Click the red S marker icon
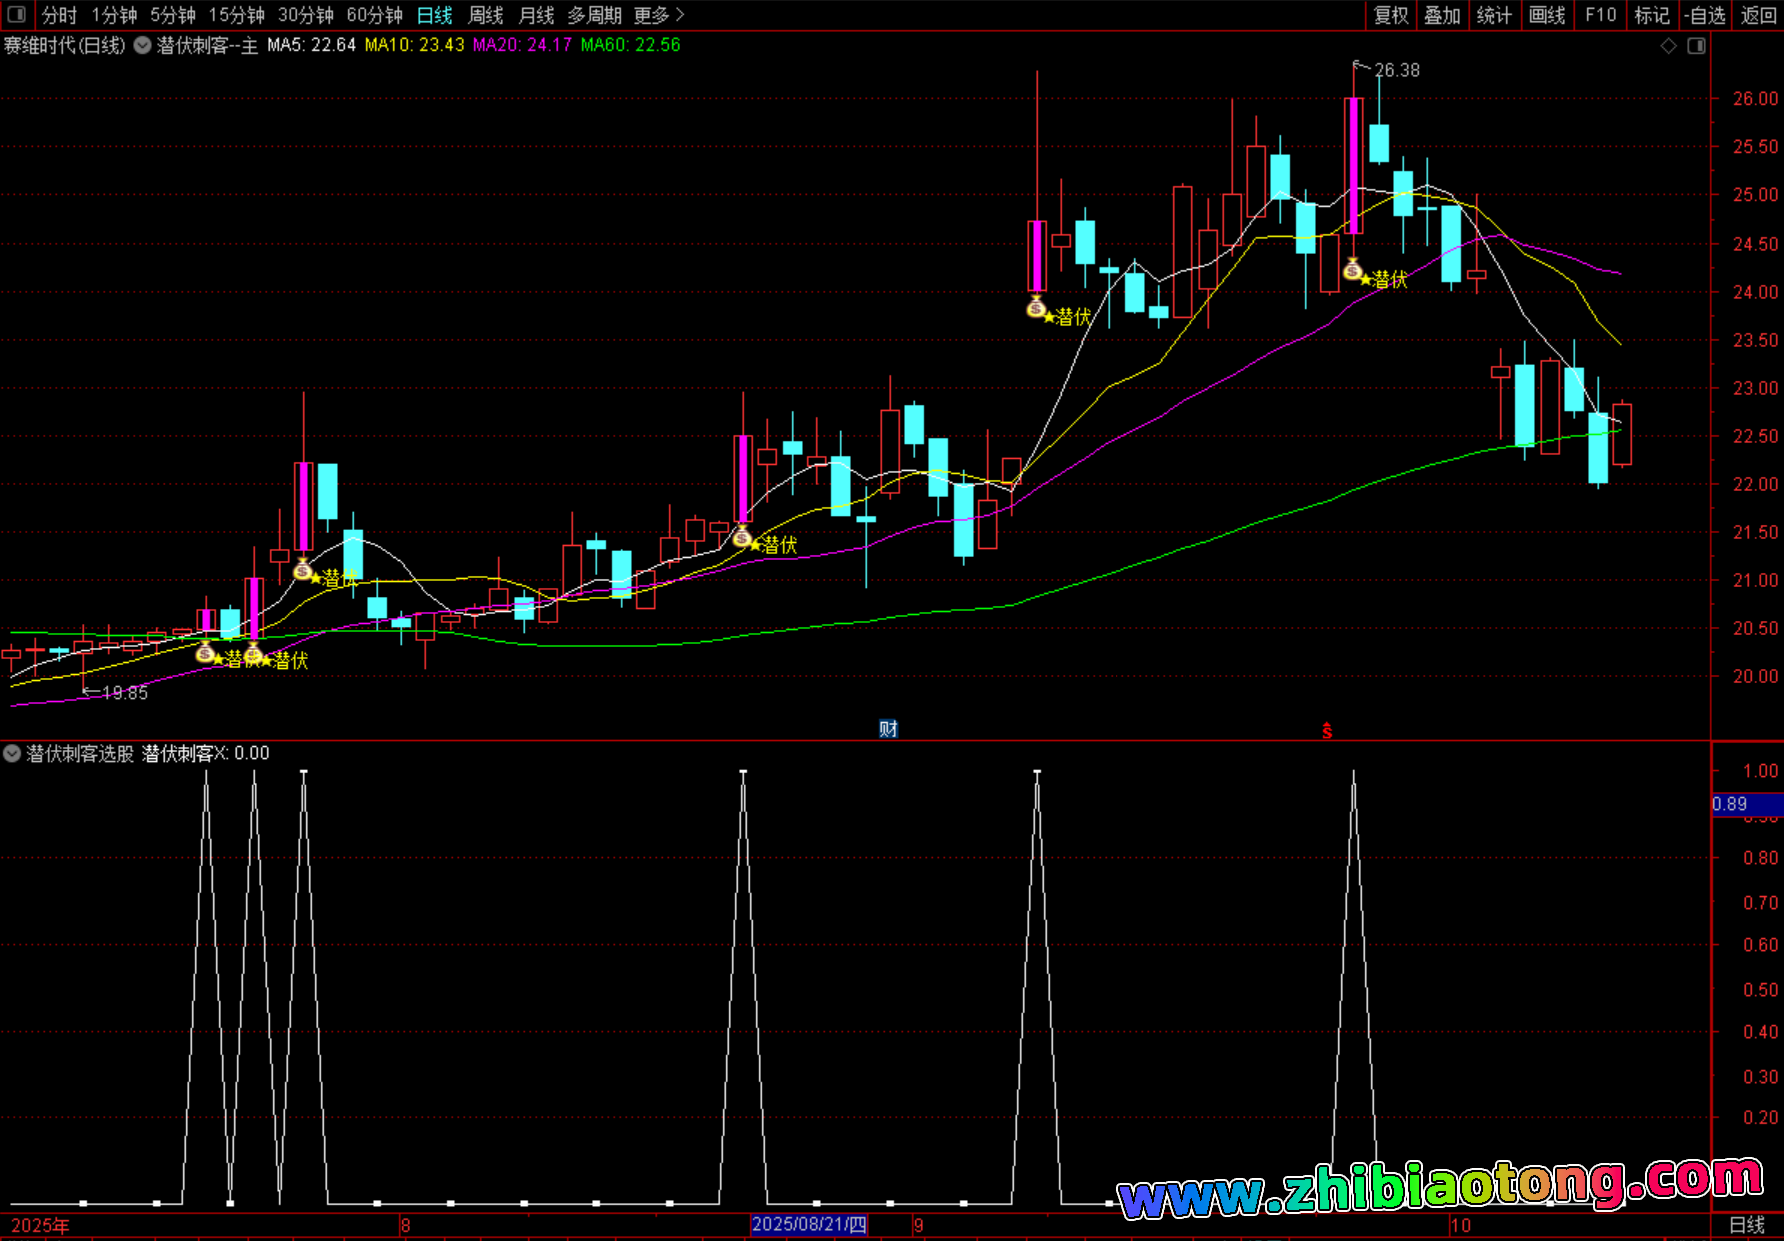The image size is (1784, 1241). tap(1327, 731)
